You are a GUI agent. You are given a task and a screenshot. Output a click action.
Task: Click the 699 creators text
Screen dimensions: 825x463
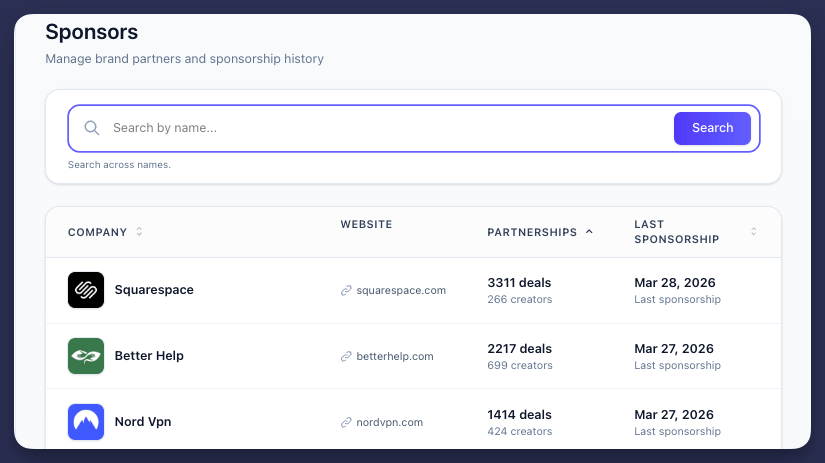point(520,365)
